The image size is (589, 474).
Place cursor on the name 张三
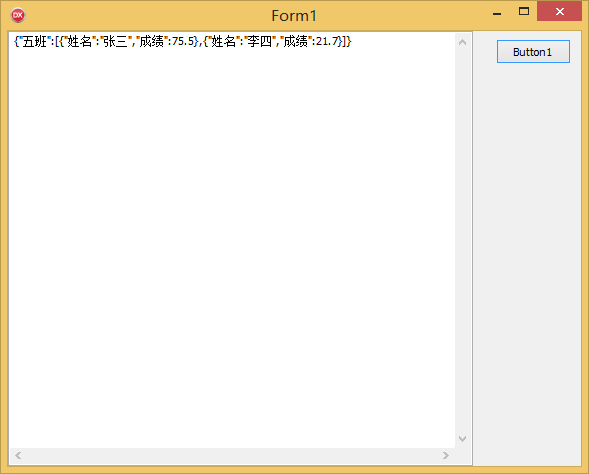115,41
